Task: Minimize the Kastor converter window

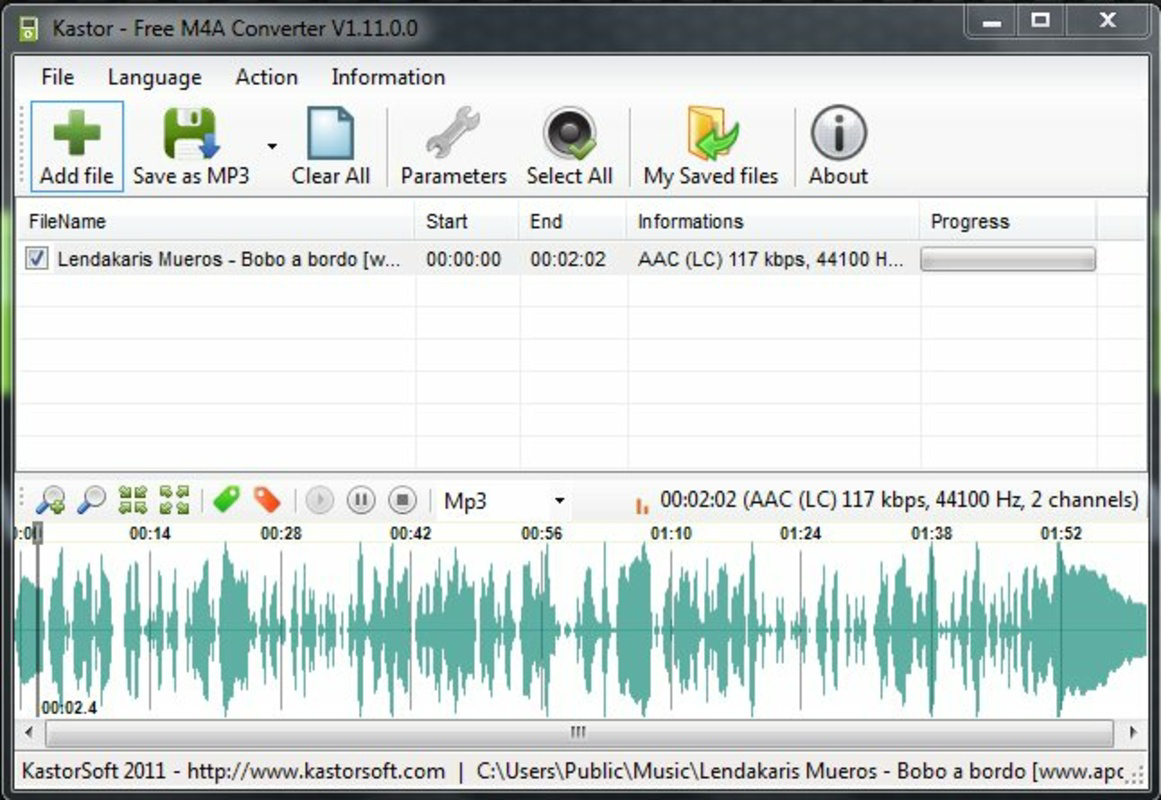Action: tap(991, 21)
